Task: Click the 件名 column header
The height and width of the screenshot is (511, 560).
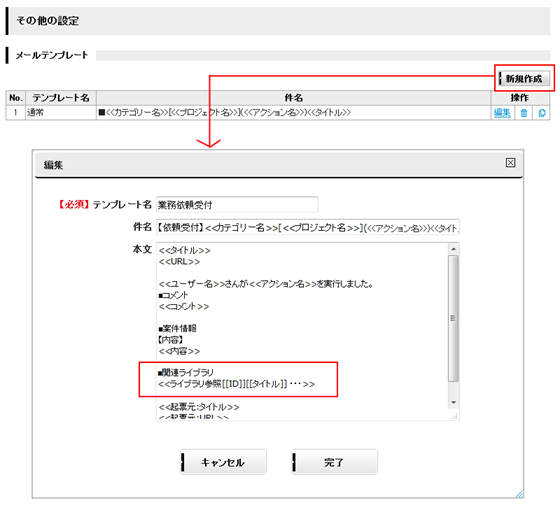Action: click(x=294, y=98)
